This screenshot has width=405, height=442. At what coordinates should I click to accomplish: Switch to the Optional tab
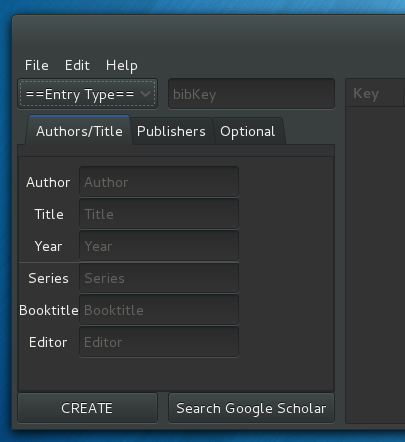(248, 131)
